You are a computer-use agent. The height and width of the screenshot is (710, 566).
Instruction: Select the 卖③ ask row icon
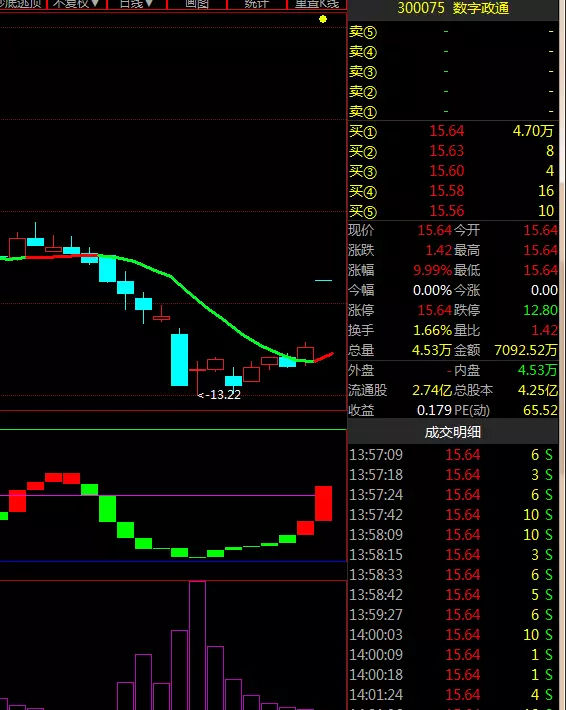point(363,72)
